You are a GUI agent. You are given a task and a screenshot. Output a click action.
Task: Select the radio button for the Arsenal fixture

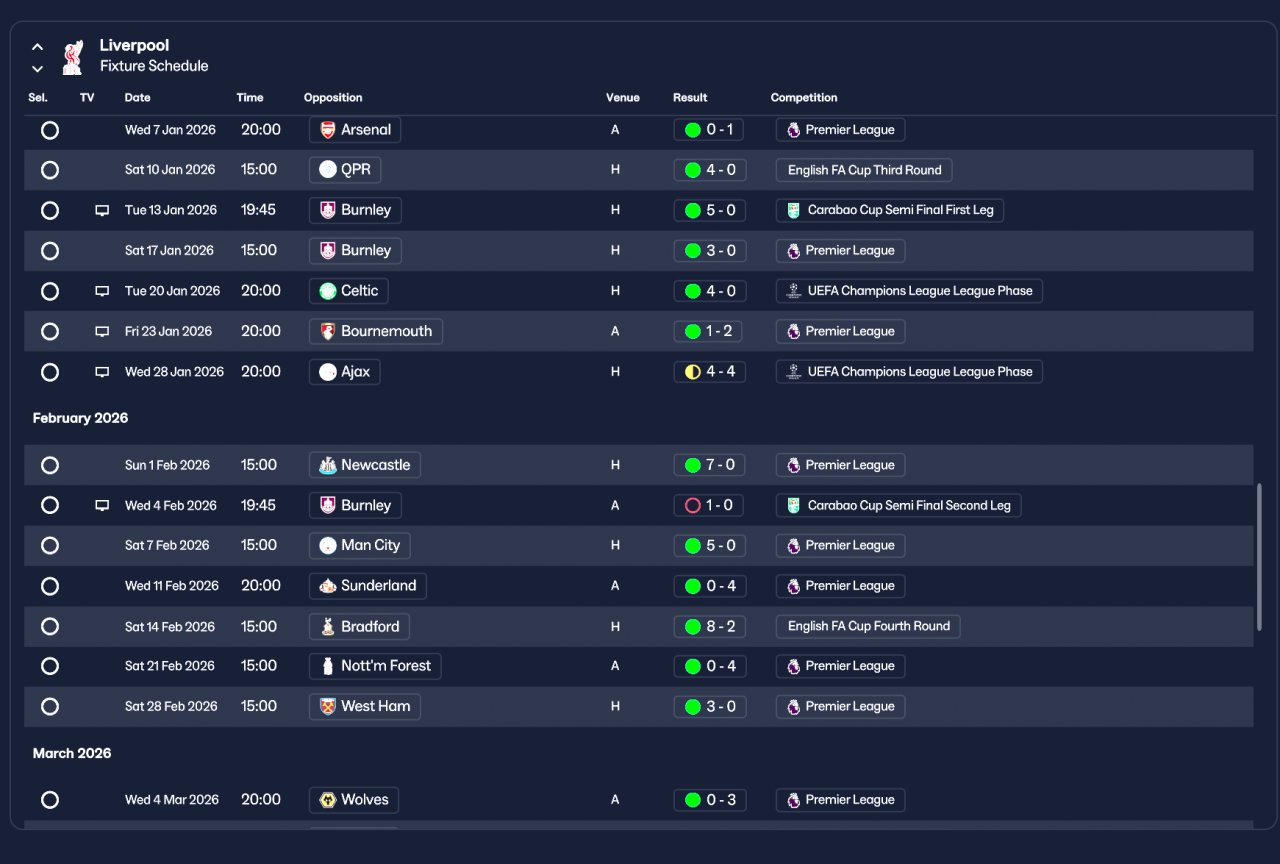(x=50, y=130)
